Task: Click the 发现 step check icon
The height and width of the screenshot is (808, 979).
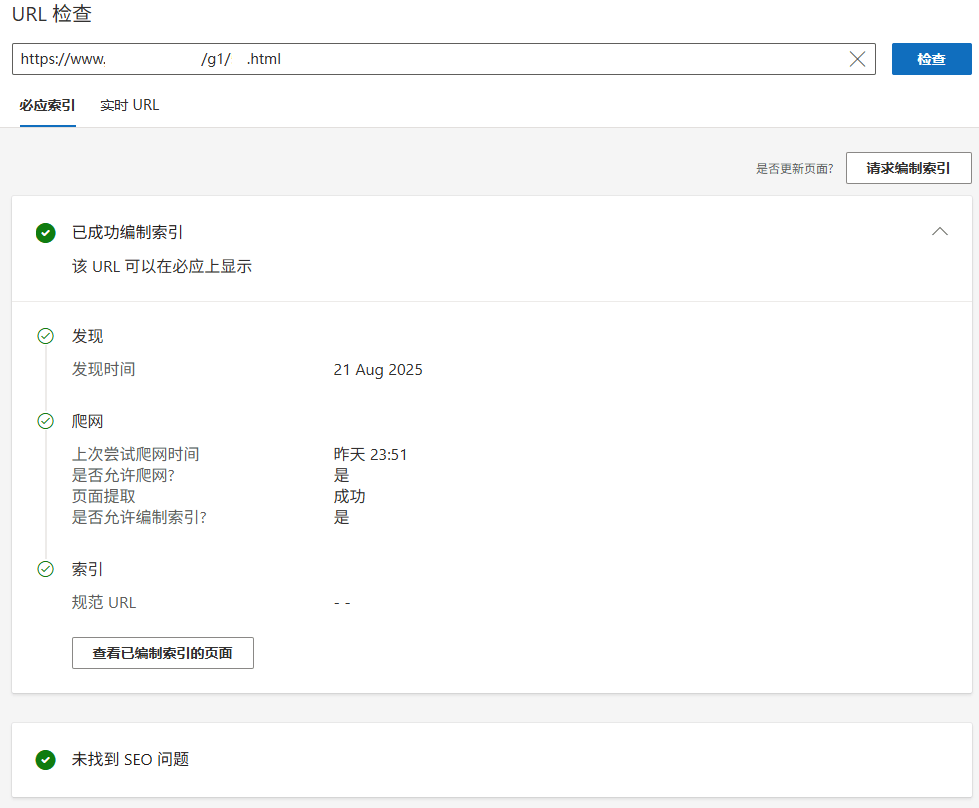Action: (x=45, y=336)
